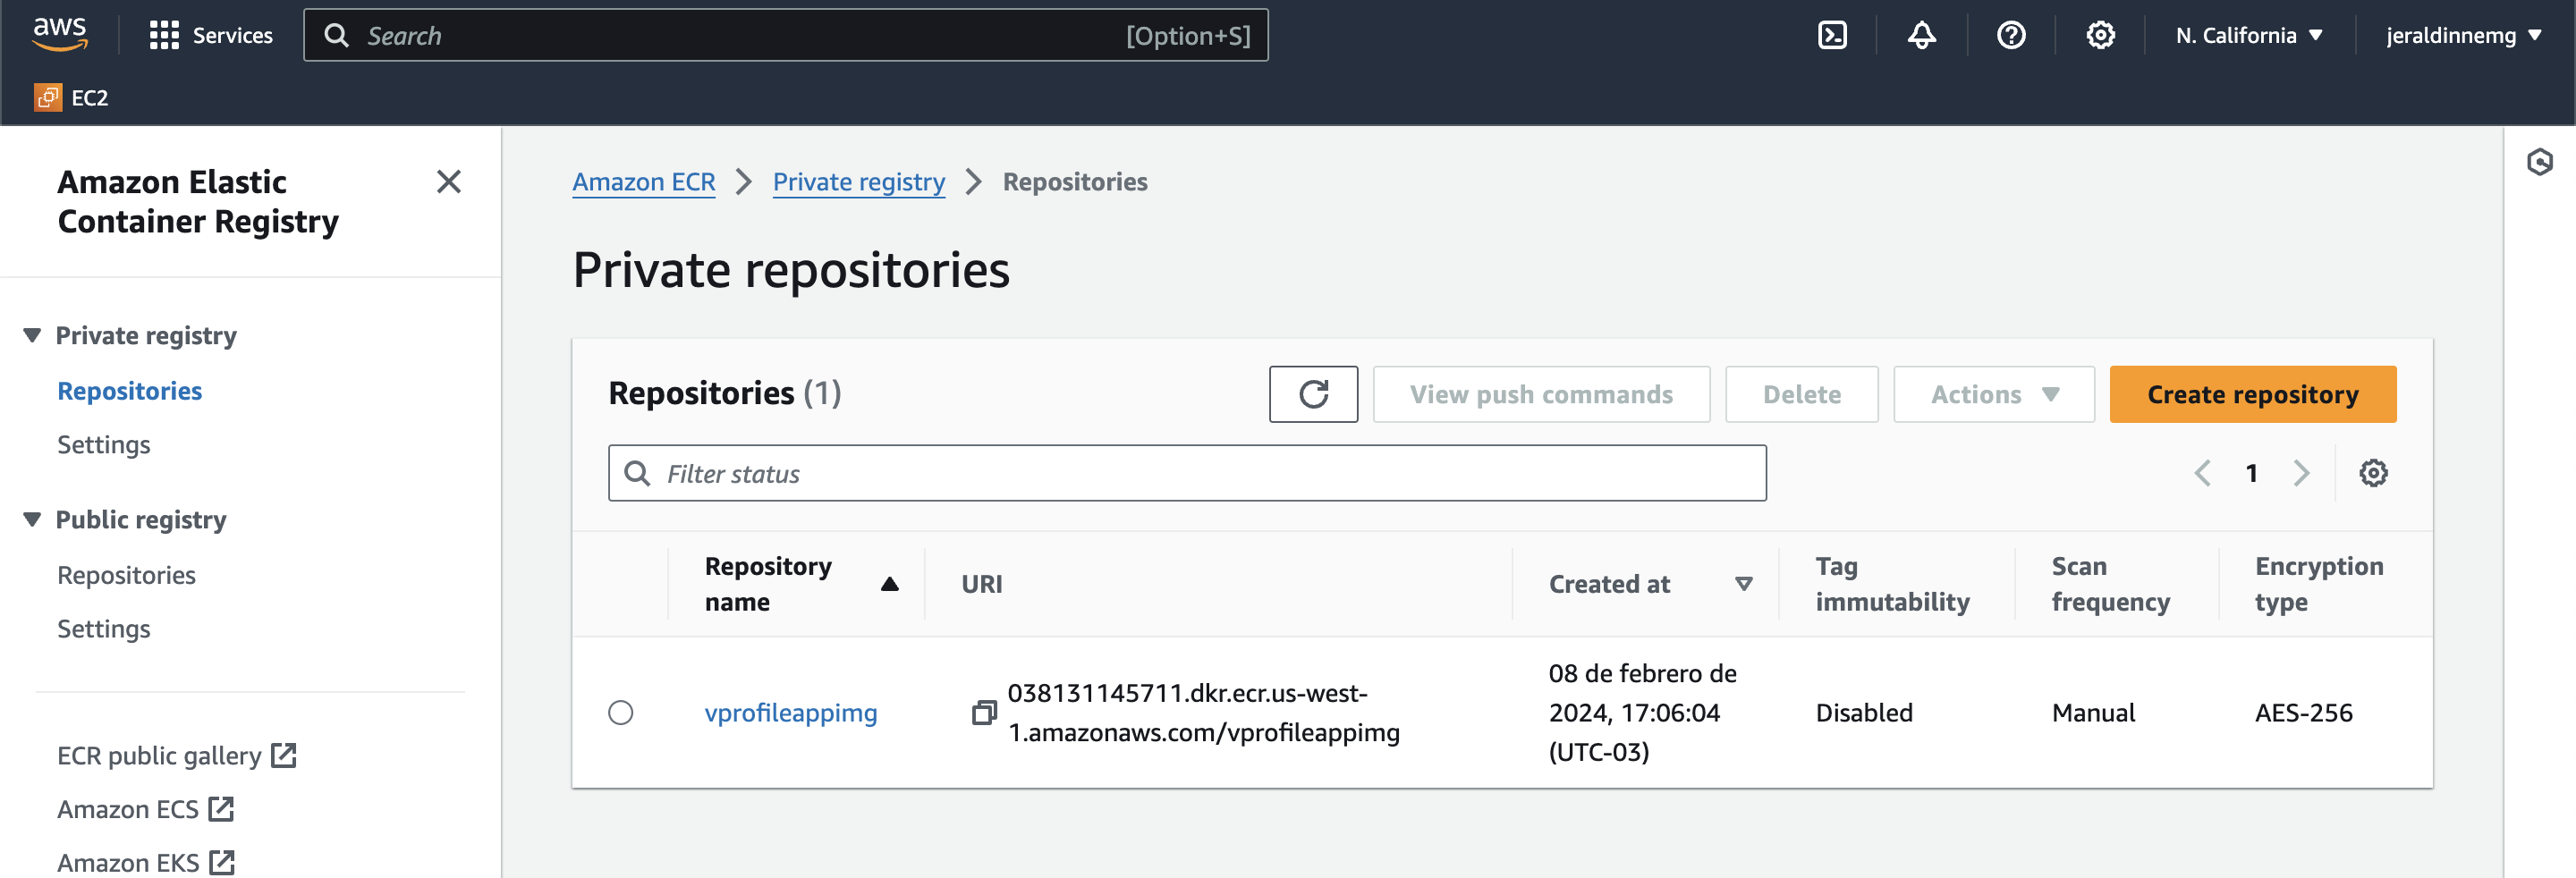Click the Amazon EKS external link icon
The height and width of the screenshot is (878, 2576).
(x=222, y=862)
